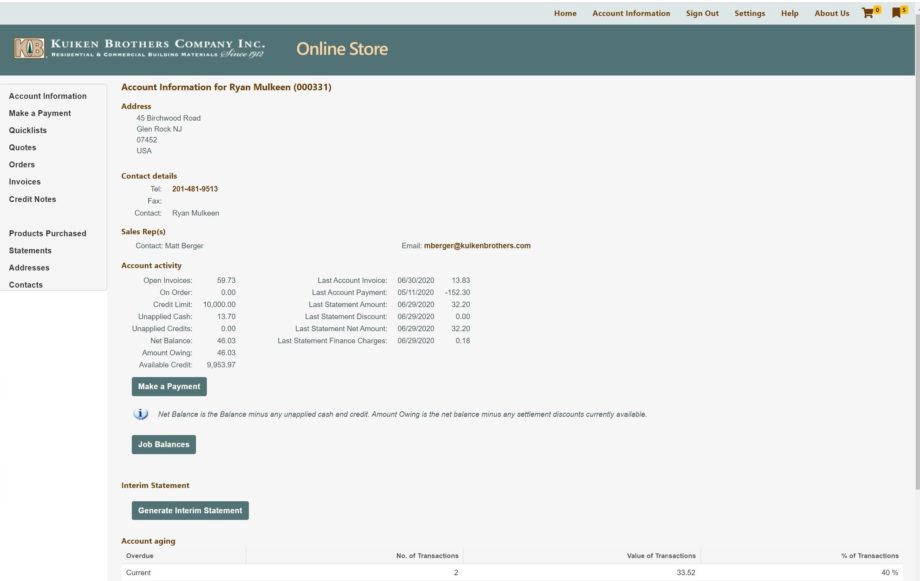920x581 pixels.
Task: Click the Make a Payment button
Action: [x=169, y=386]
